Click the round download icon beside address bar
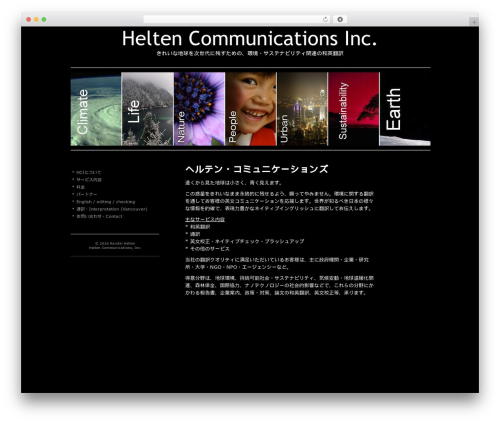Screen dimensions: 500x423 (340, 19)
